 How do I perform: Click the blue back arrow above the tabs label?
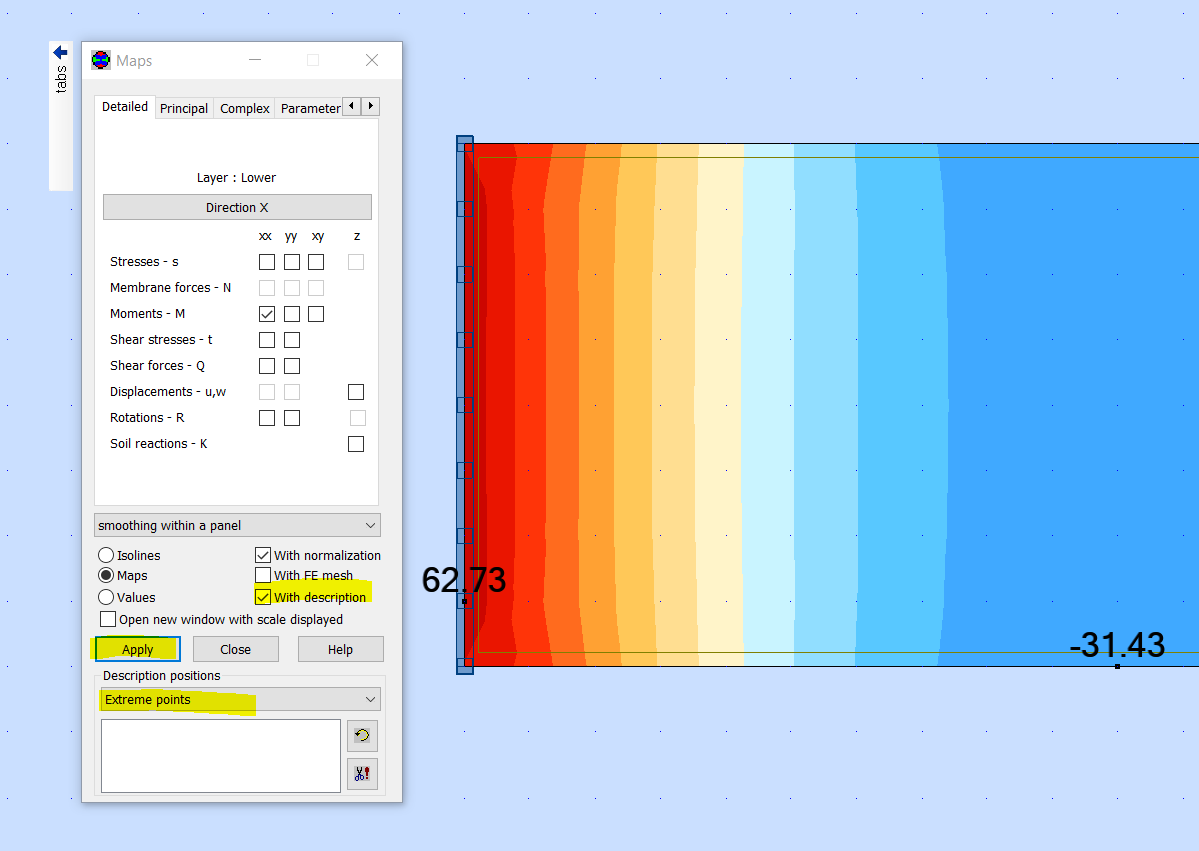coord(59,52)
